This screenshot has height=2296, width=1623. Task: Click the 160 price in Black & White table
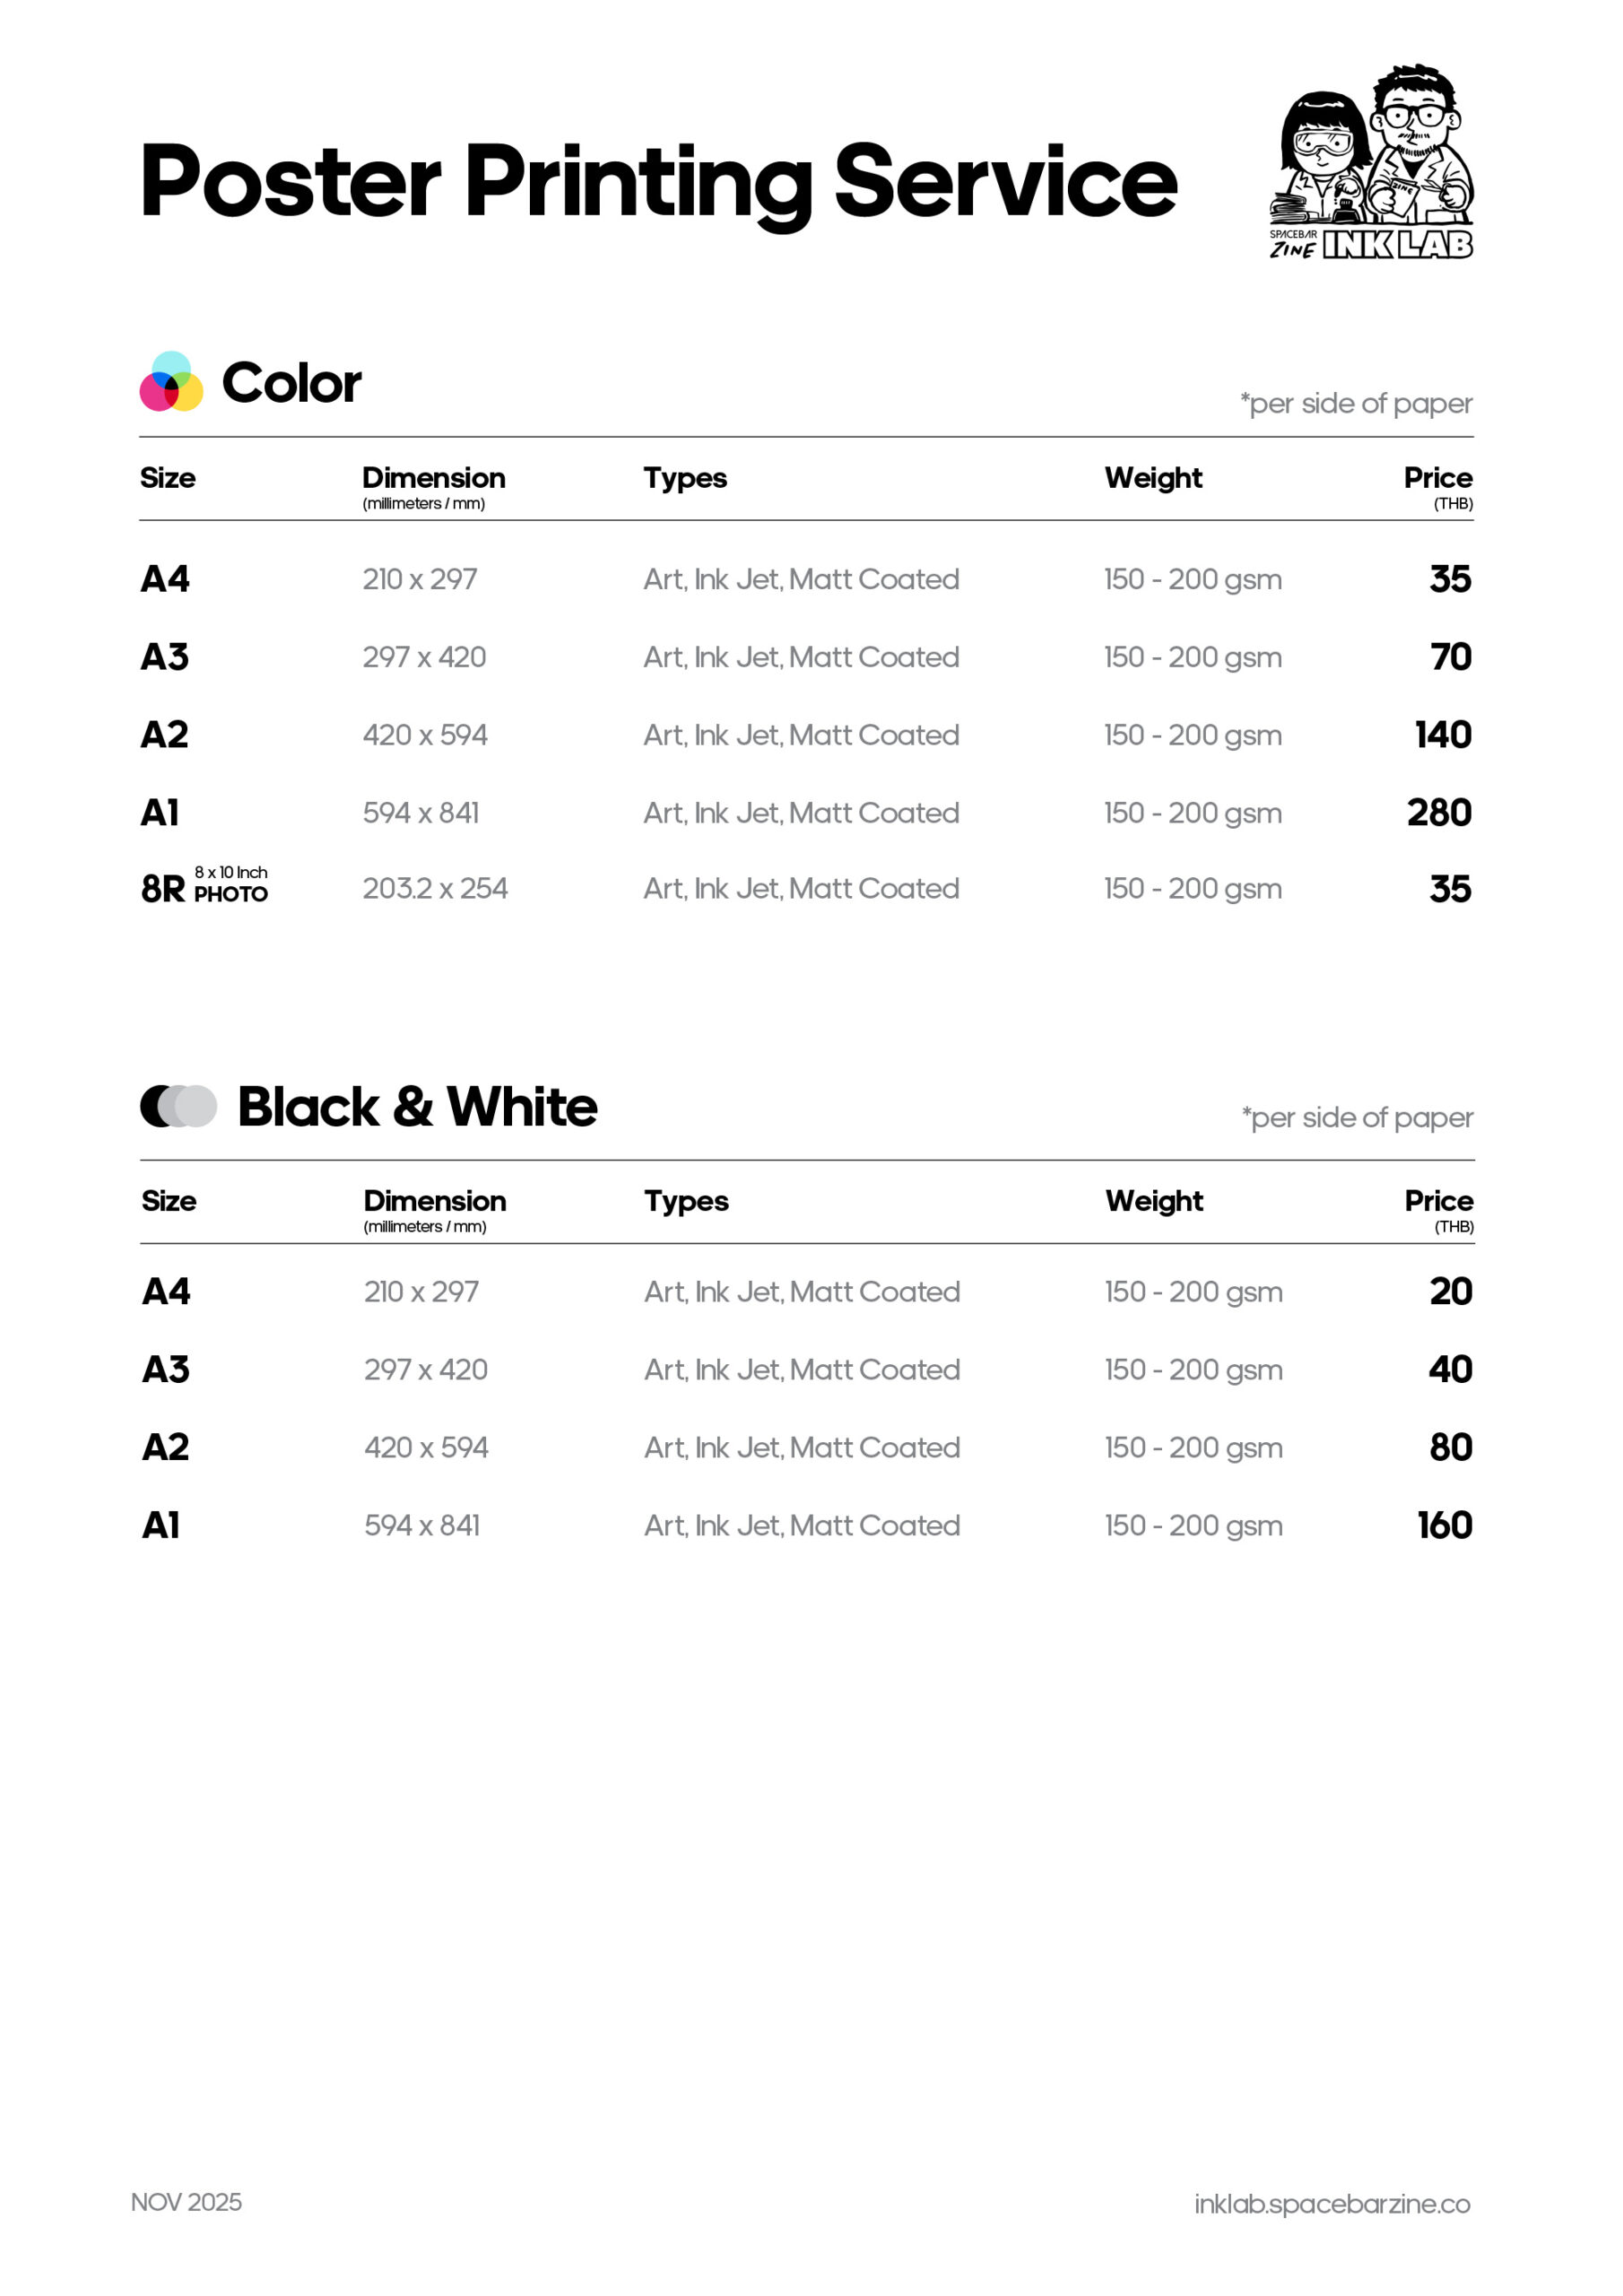[1444, 1525]
